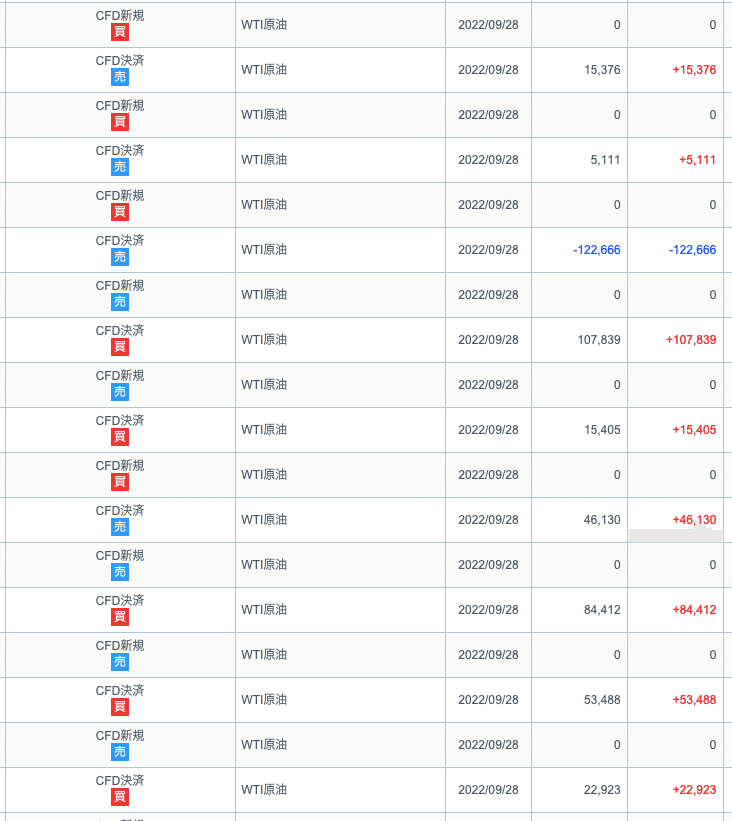The image size is (732, 821).
Task: Click the blue 売 badge in the +15,376 row
Action: click(x=120, y=77)
